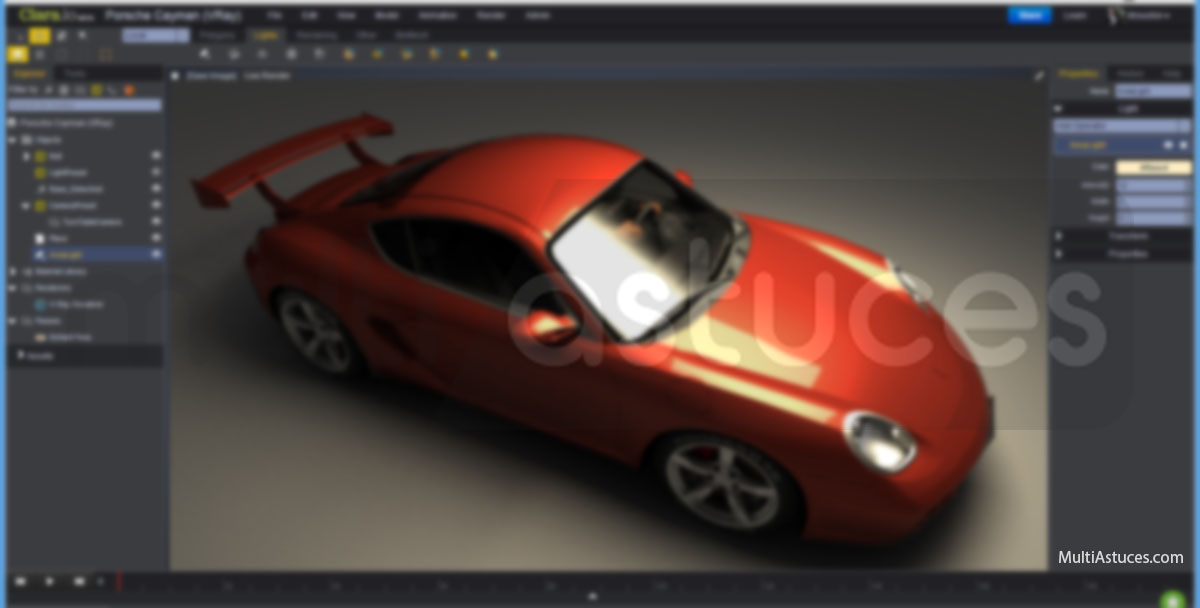1200x608 pixels.
Task: Switch to the Rendering toolbar tab
Action: click(x=316, y=35)
